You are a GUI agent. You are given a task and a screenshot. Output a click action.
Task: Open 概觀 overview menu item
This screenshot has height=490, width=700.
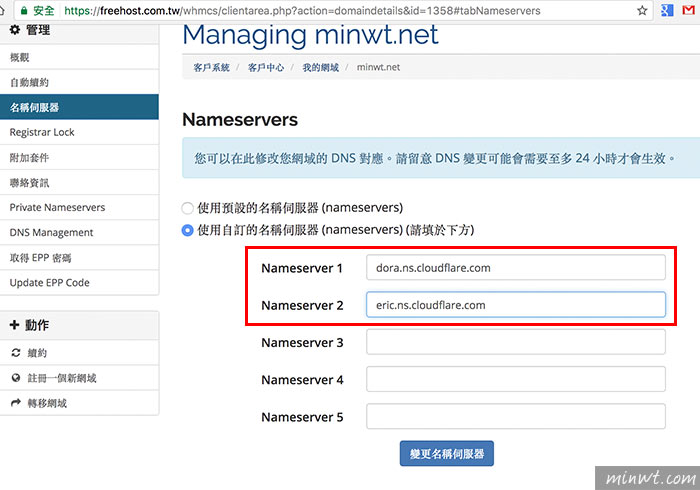79,57
